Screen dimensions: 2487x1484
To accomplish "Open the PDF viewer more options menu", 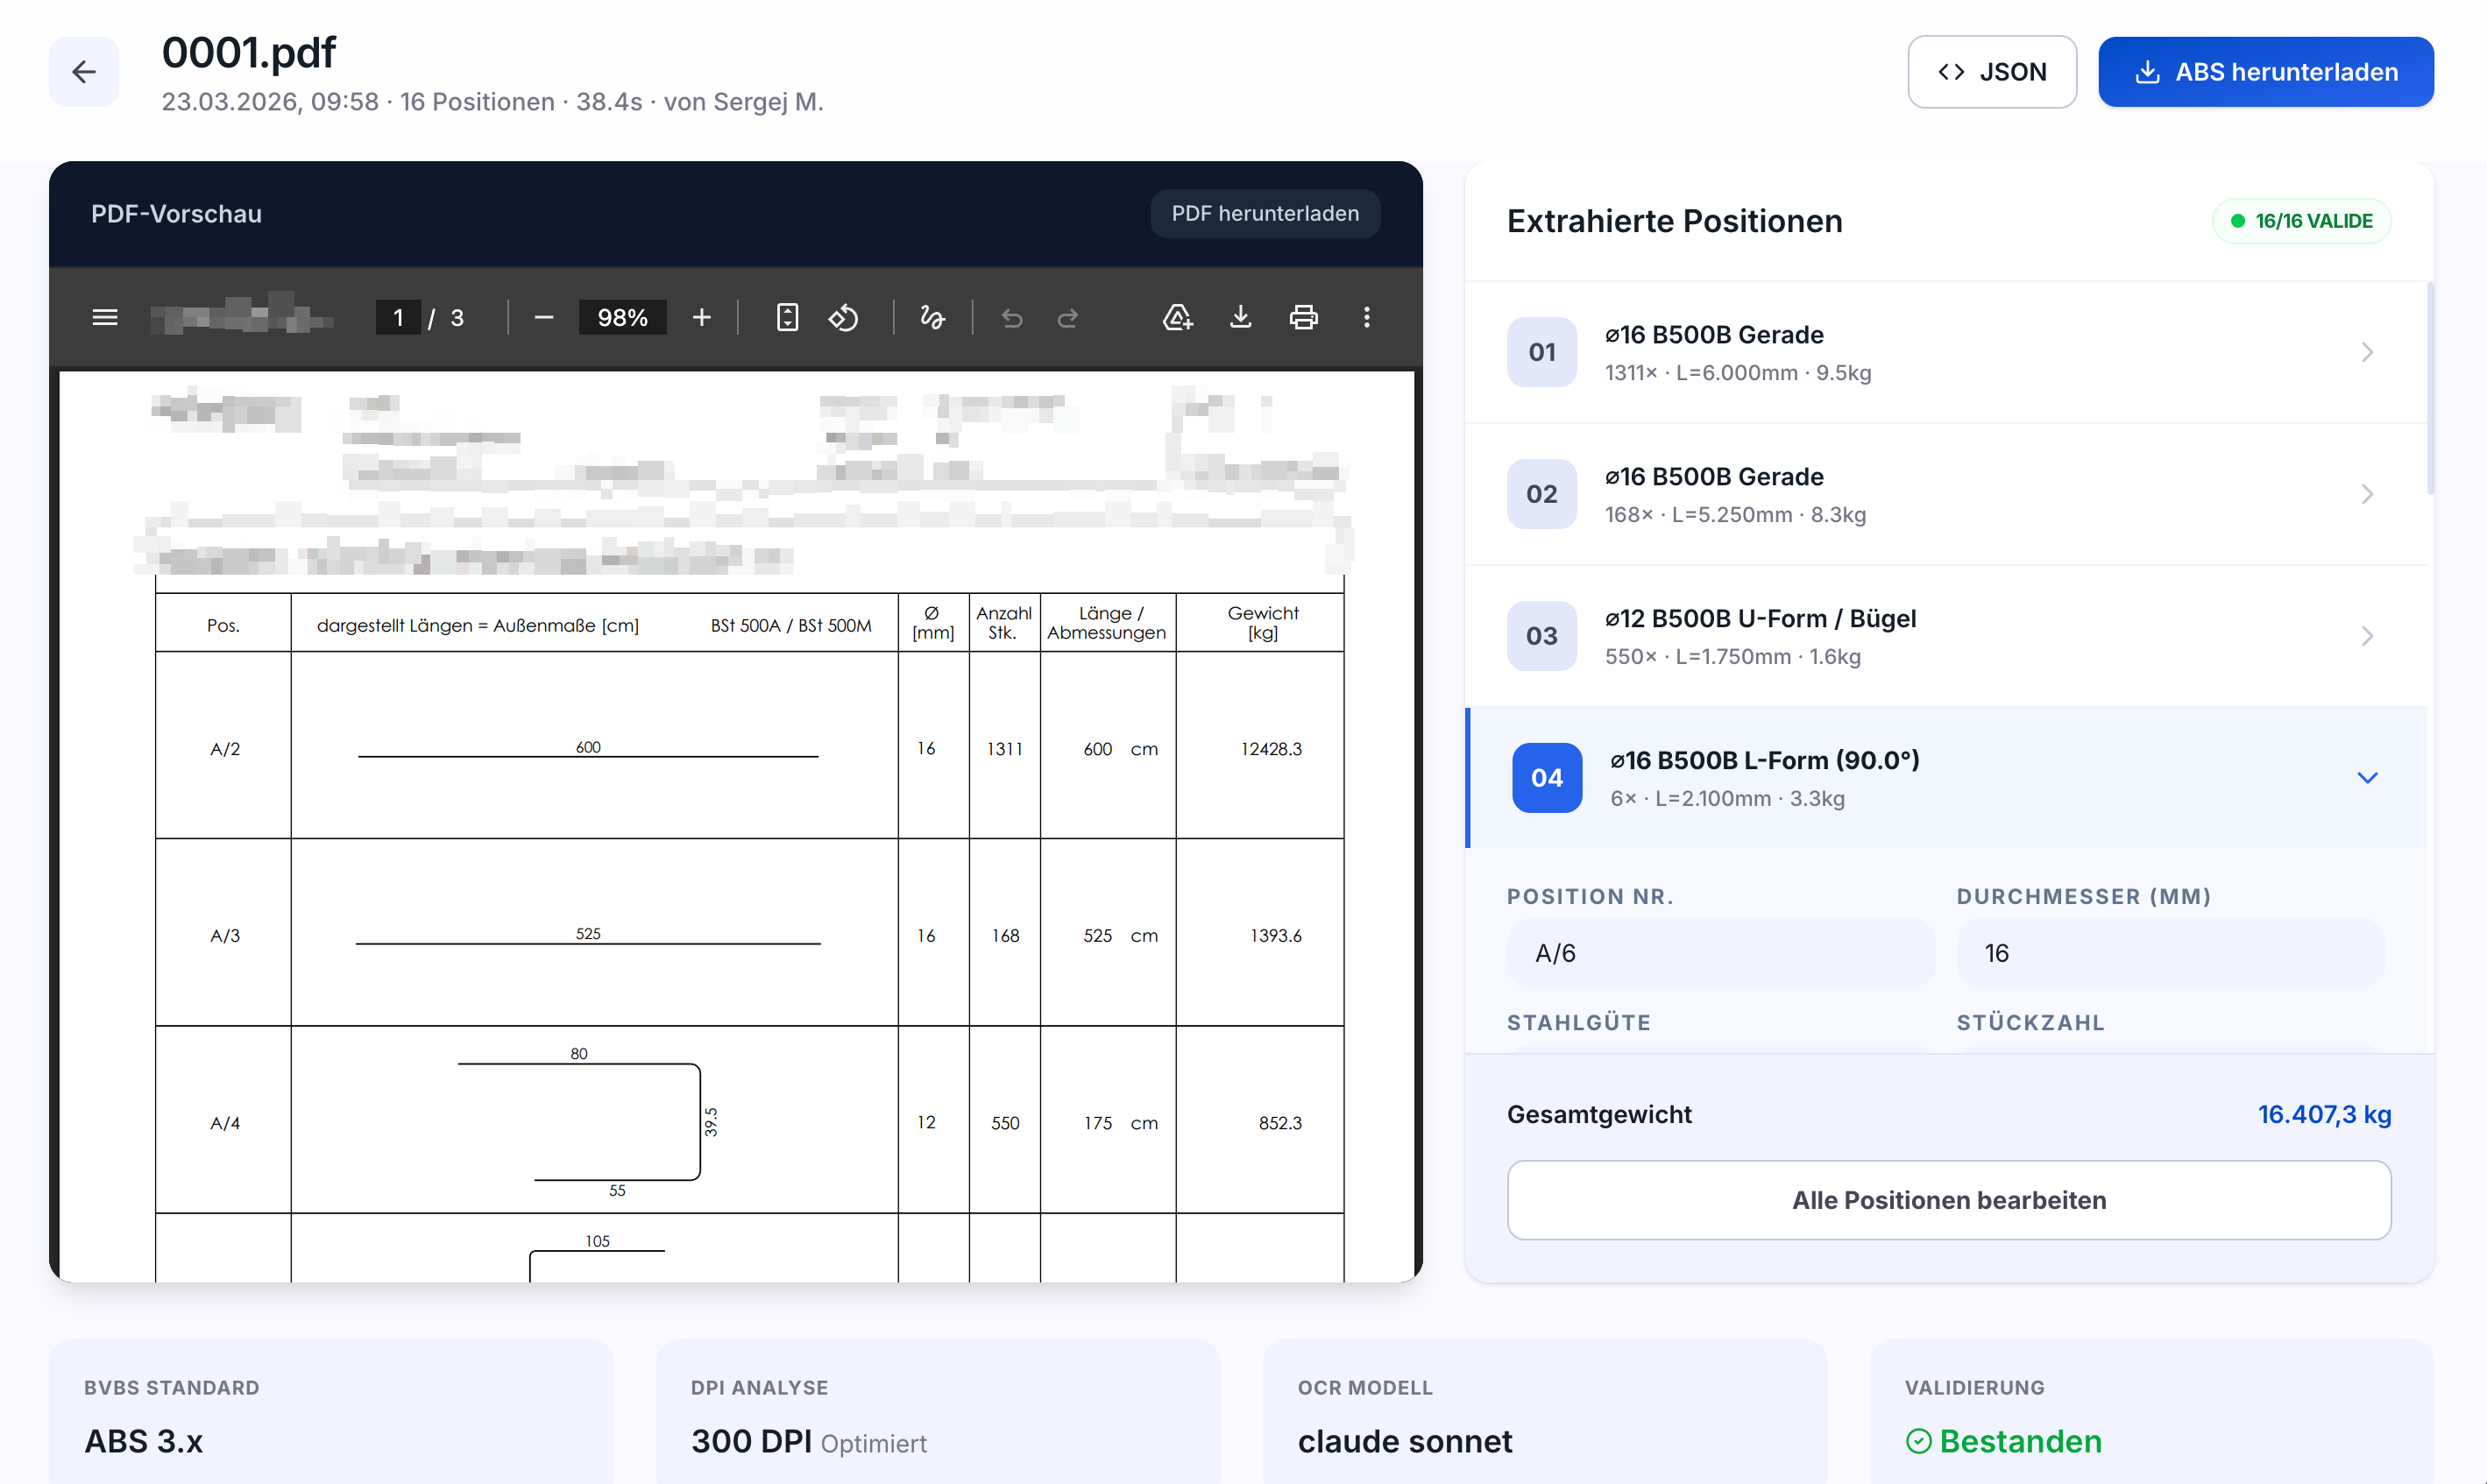I will click(x=1367, y=318).
